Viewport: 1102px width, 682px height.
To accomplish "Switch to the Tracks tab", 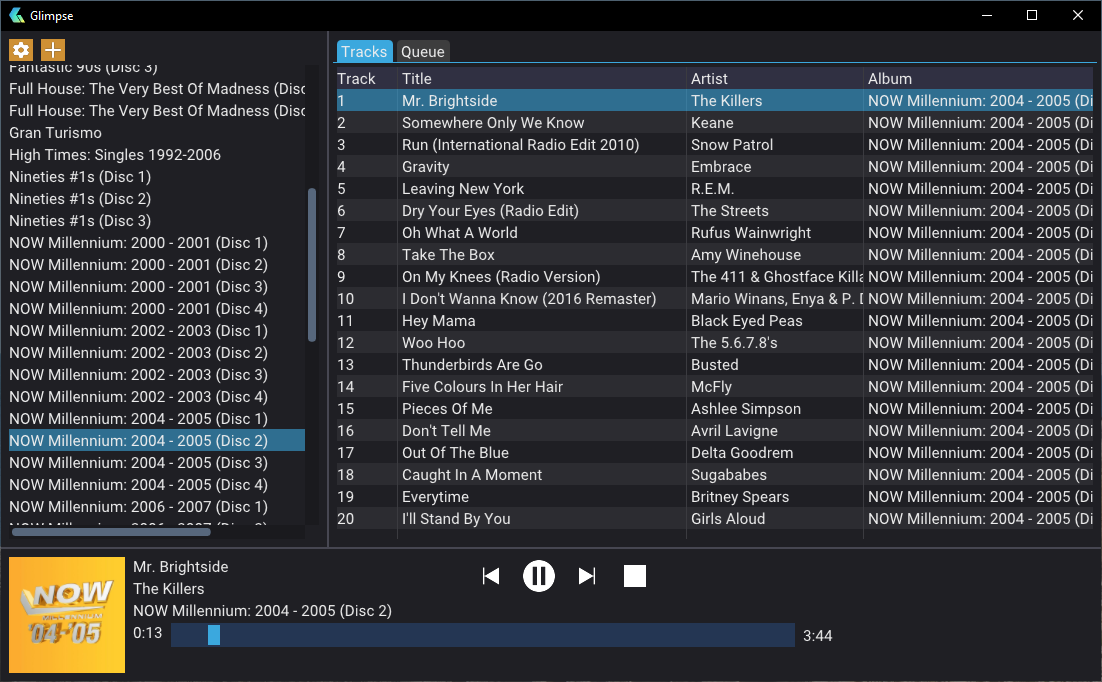I will 364,51.
